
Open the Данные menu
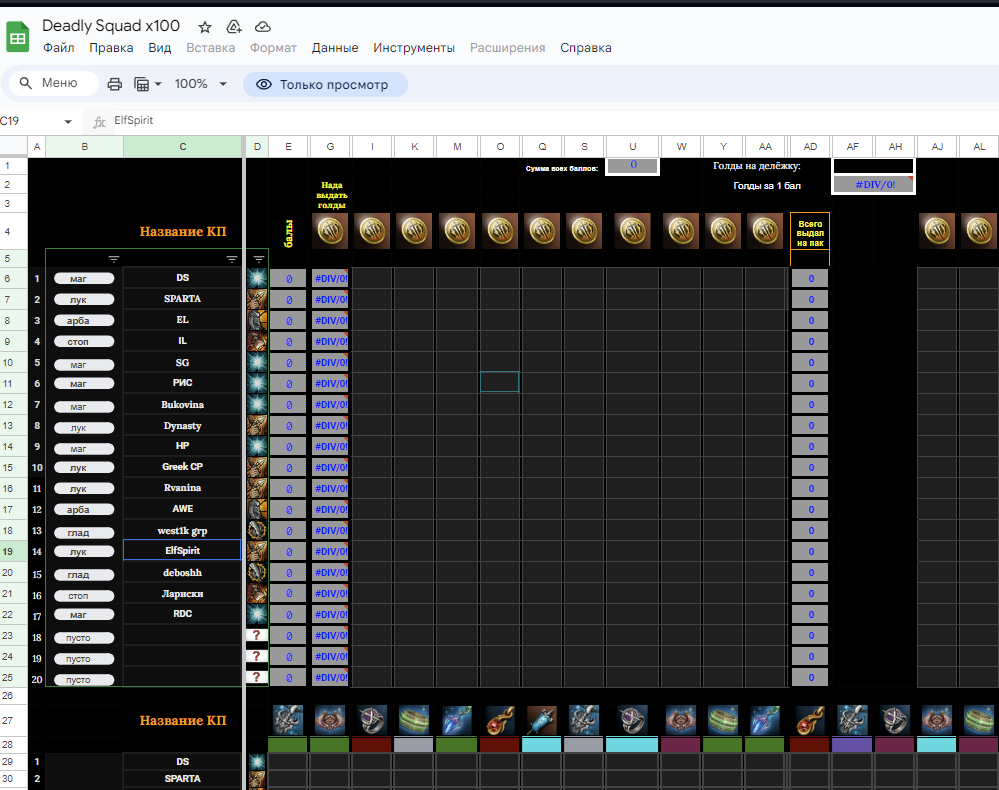pyautogui.click(x=335, y=48)
